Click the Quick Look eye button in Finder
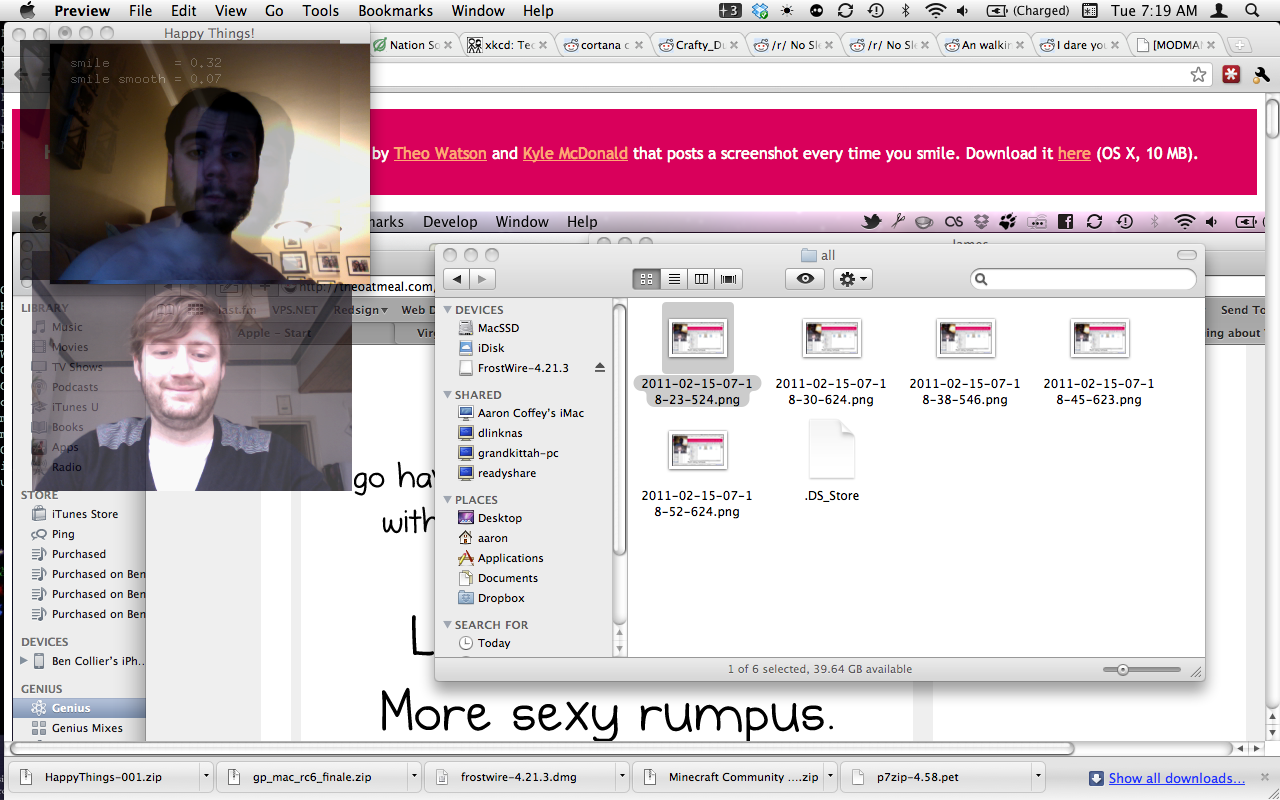The image size is (1280, 800). pyautogui.click(x=805, y=280)
